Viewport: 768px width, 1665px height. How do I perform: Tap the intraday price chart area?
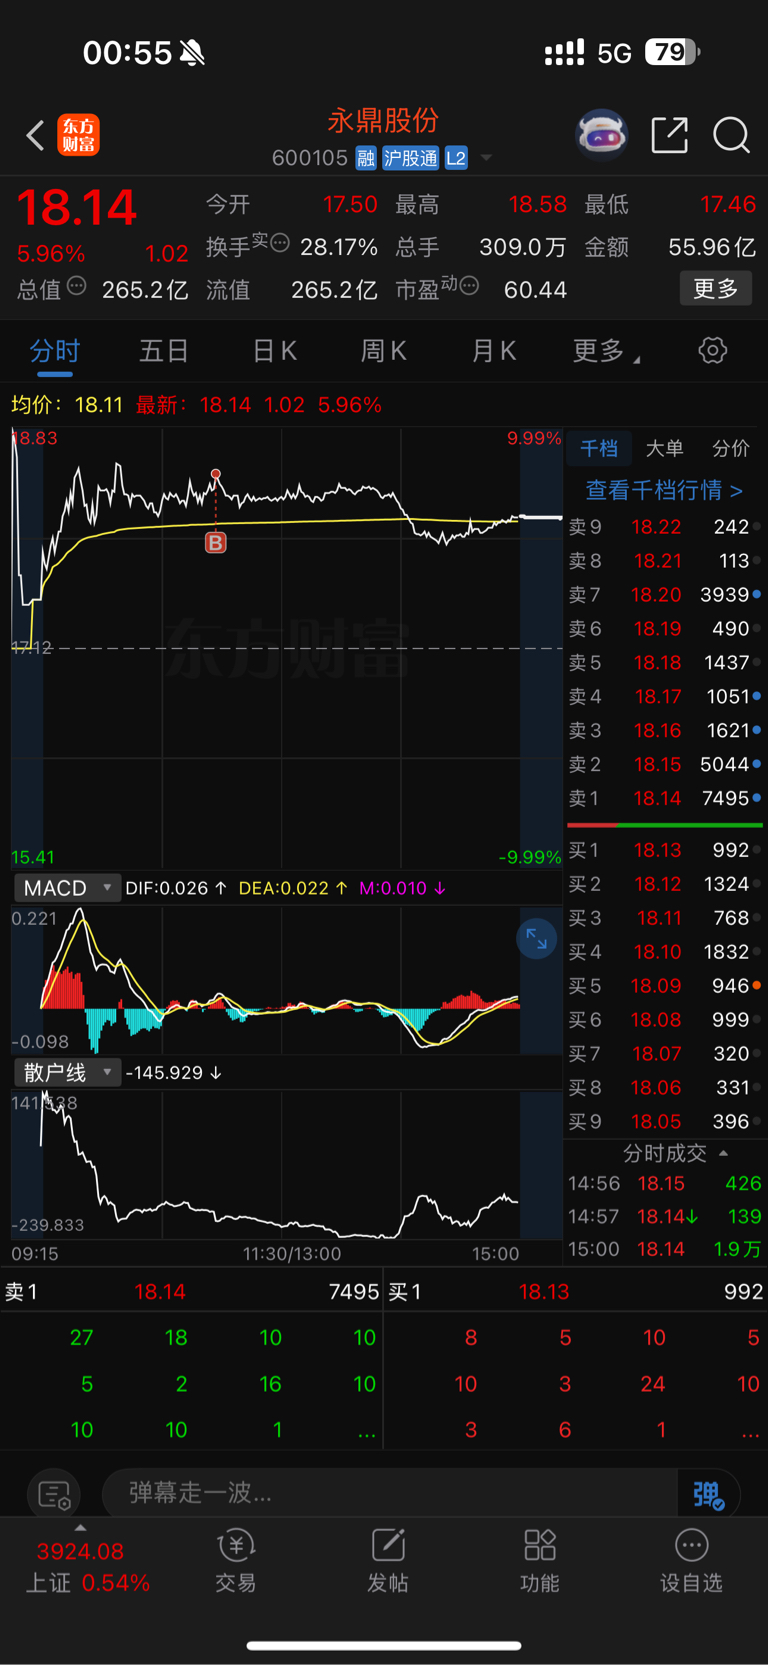pyautogui.click(x=287, y=648)
